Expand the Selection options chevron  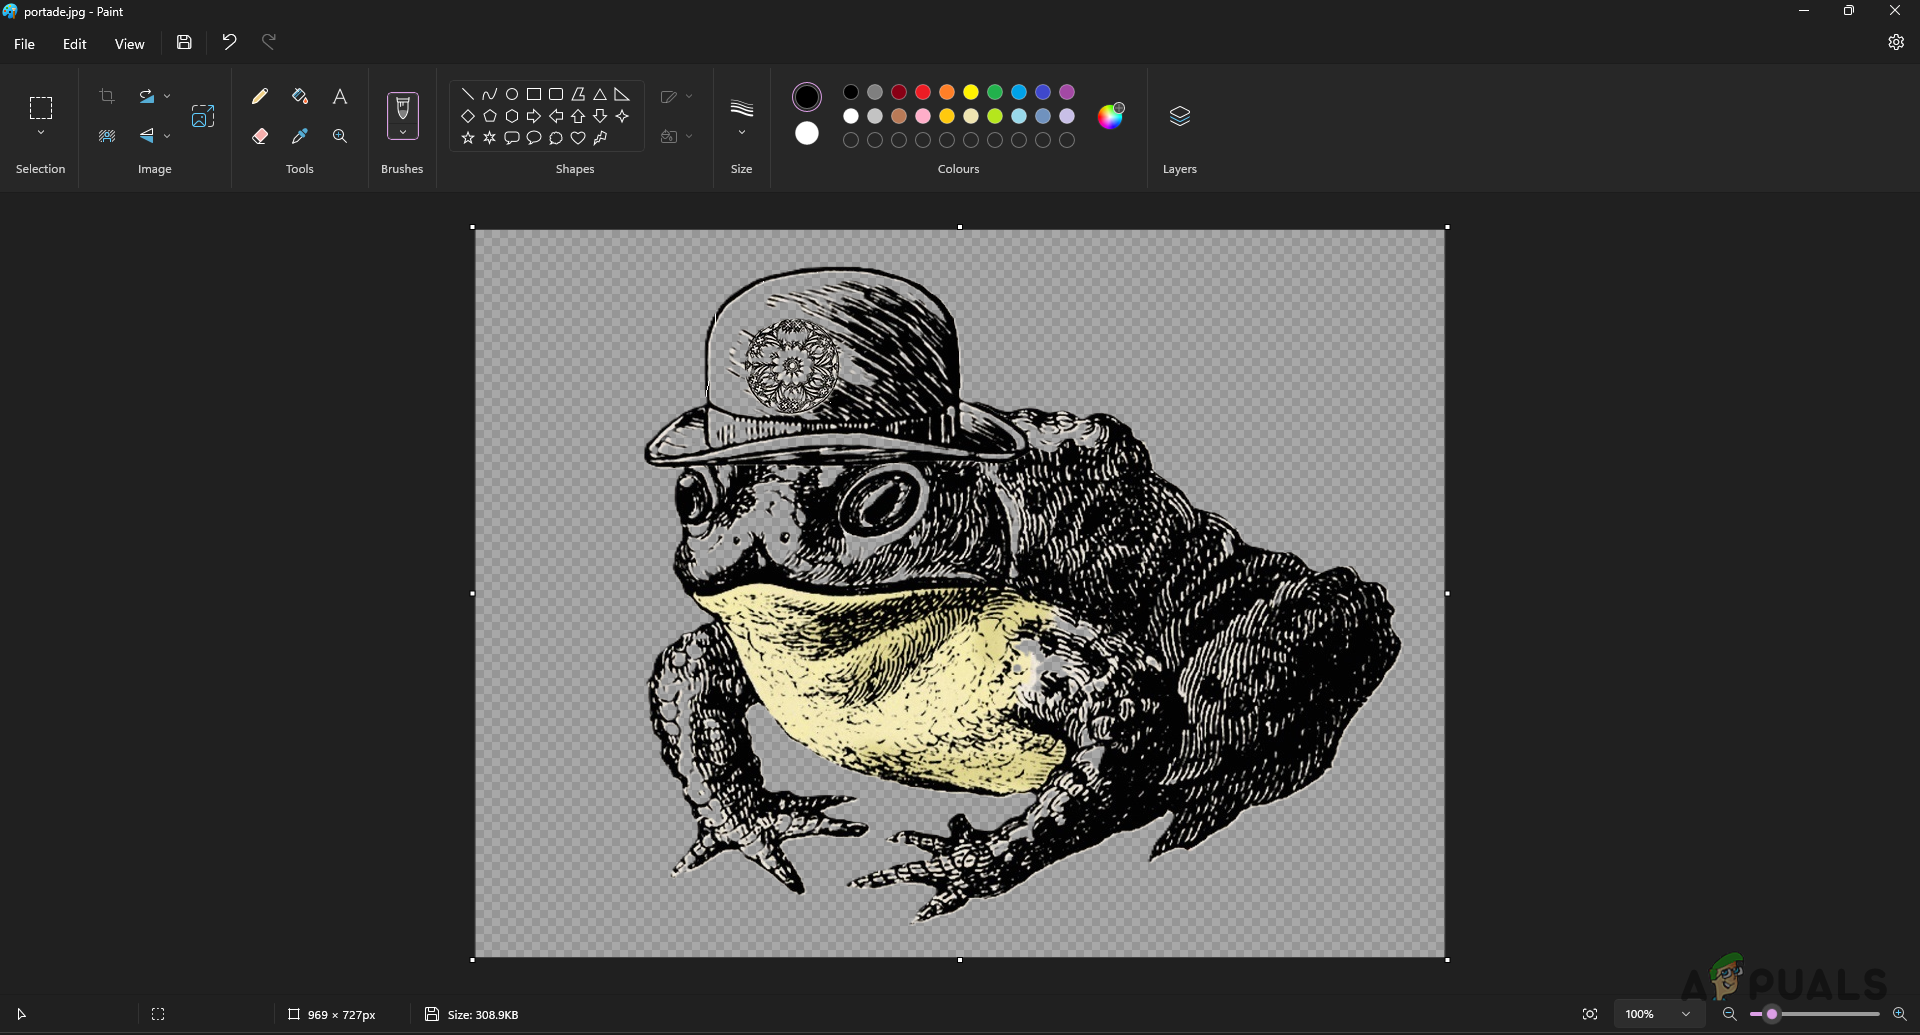[41, 133]
